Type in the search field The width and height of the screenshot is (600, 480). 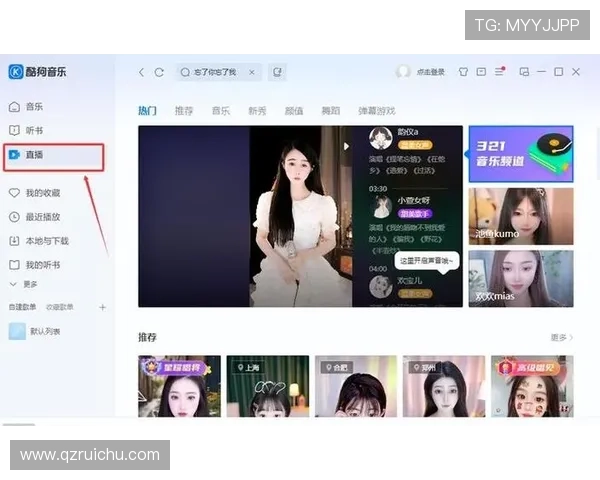(219, 72)
